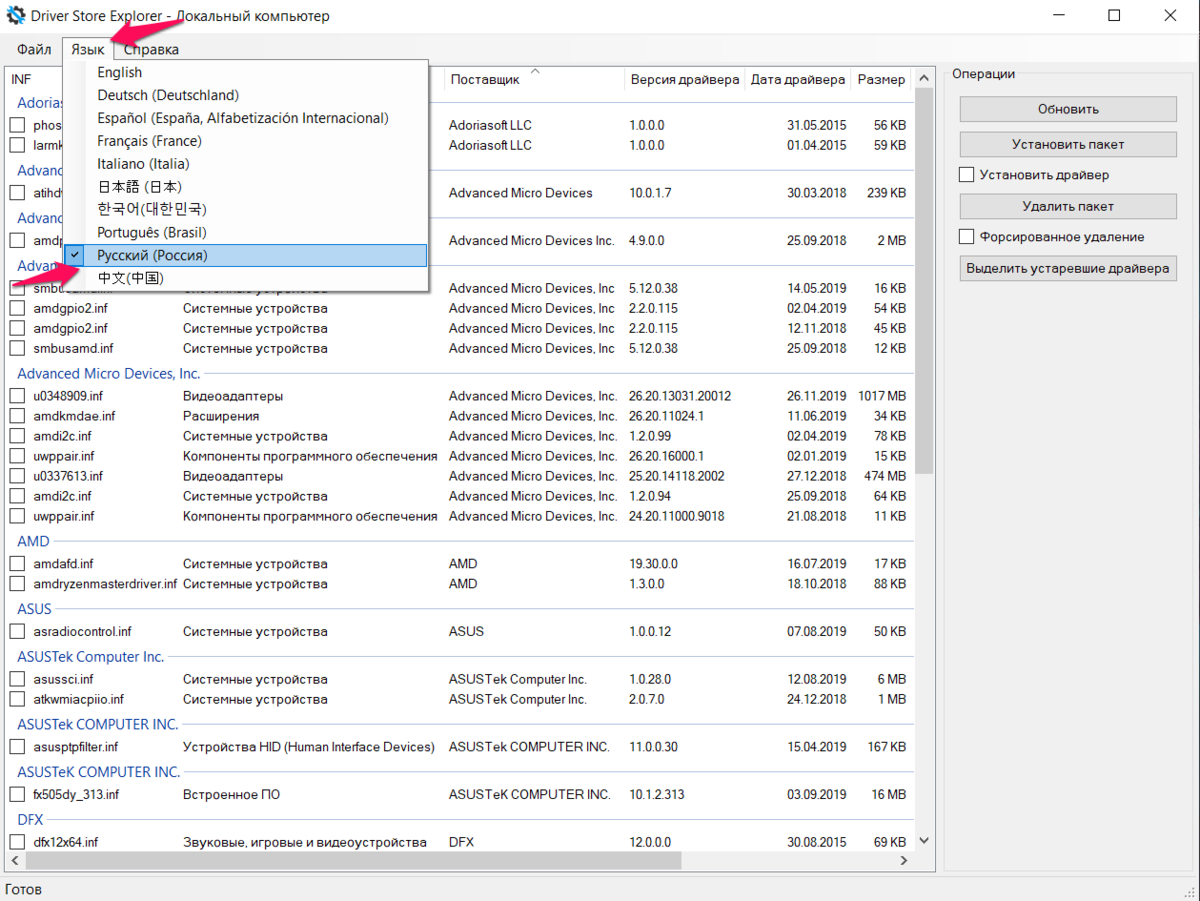Click the Установить пакет button
Image resolution: width=1200 pixels, height=901 pixels.
point(1068,144)
